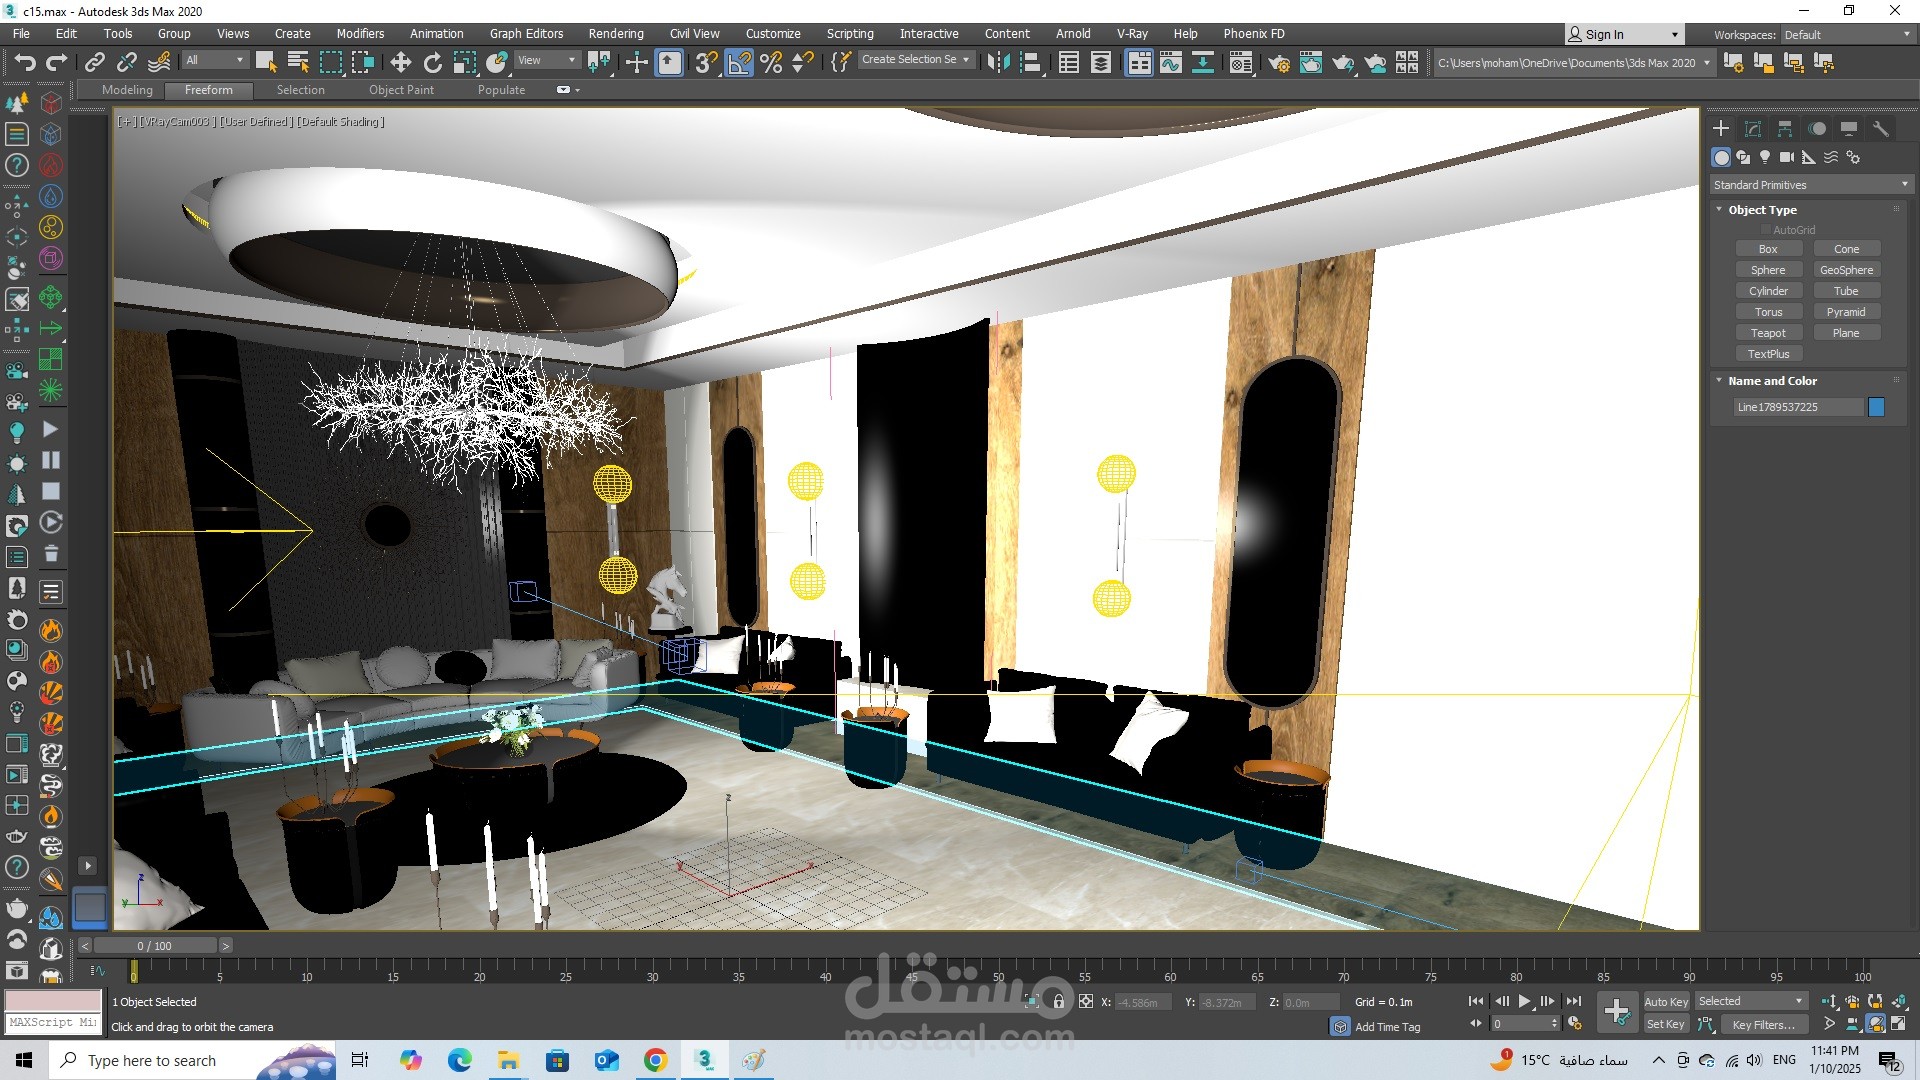This screenshot has width=1920, height=1080.
Task: Open the Modify panel tab icon
Action: coord(1753,129)
